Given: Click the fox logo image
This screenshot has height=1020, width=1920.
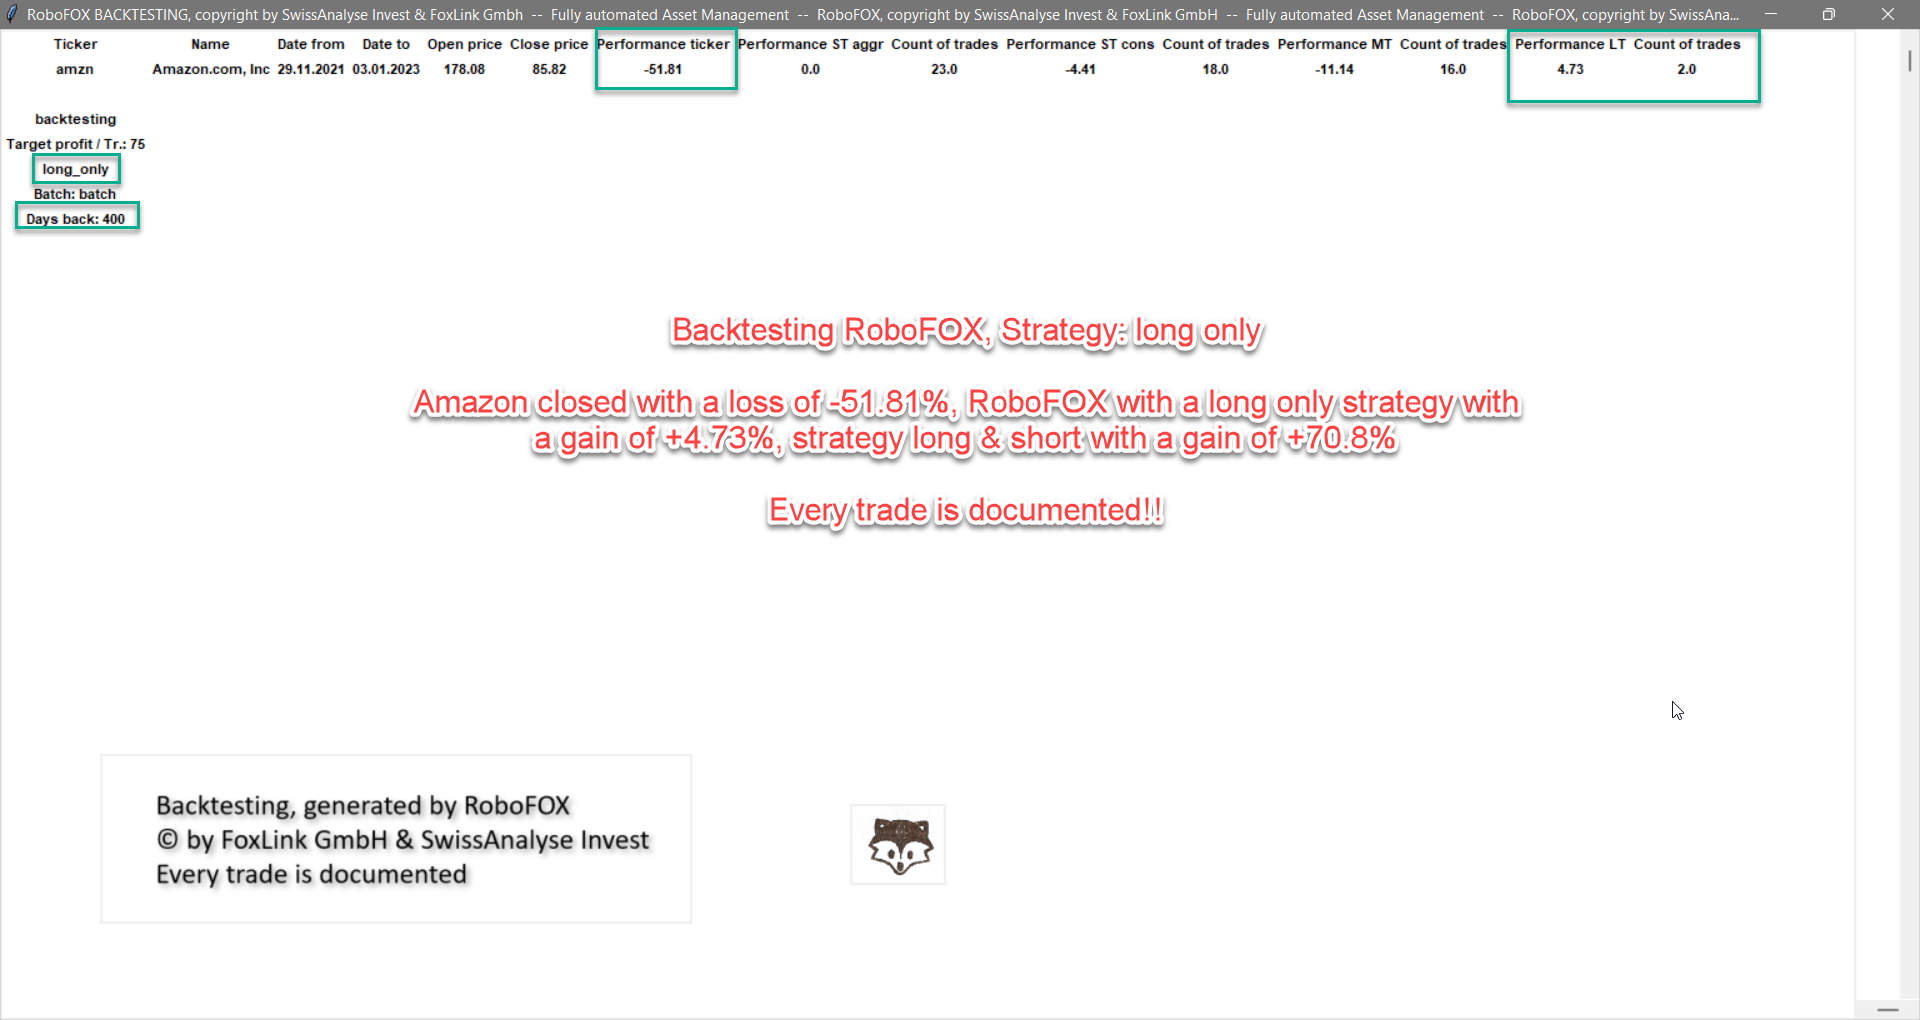Looking at the screenshot, I should [x=899, y=845].
